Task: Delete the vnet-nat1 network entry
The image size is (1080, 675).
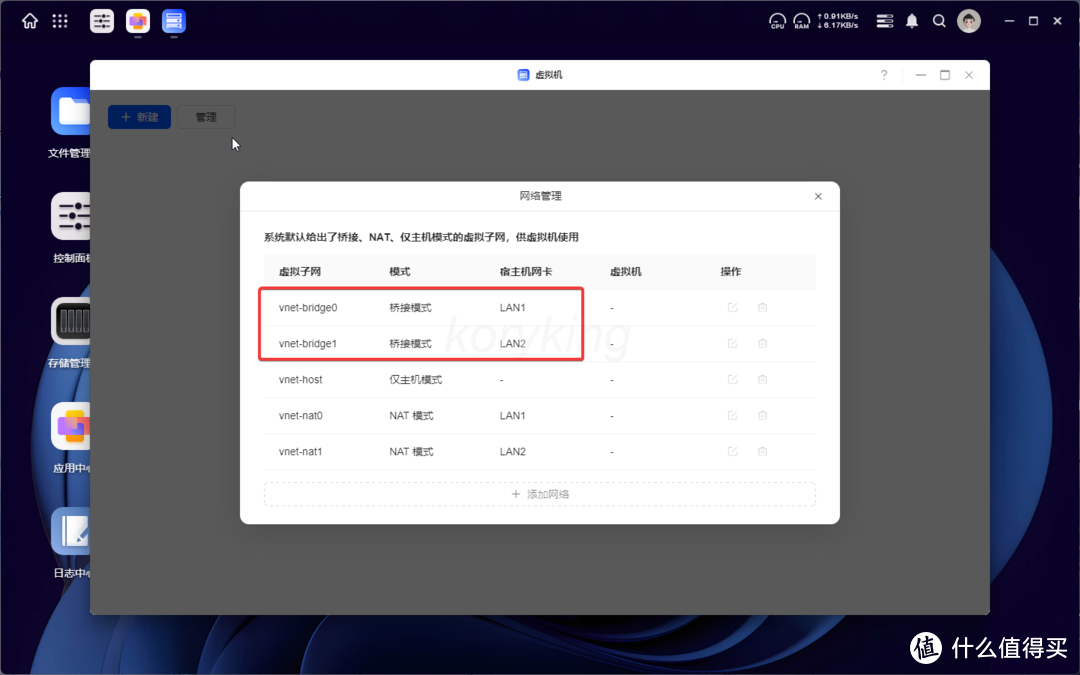Action: pyautogui.click(x=762, y=451)
